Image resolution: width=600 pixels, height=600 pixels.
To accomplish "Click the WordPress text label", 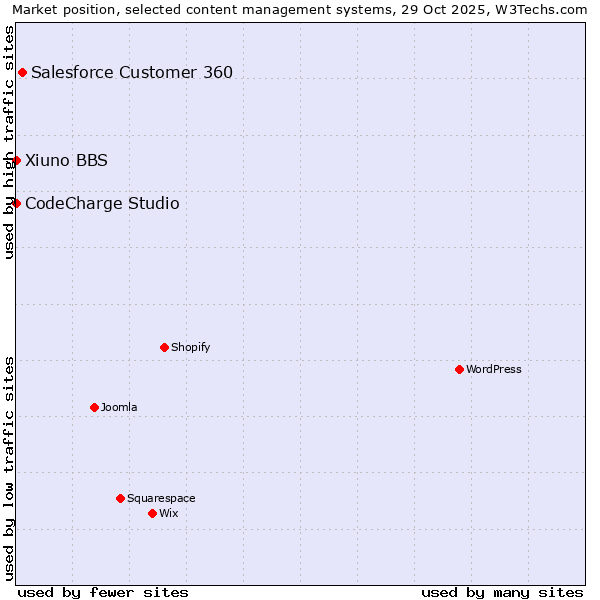I will (x=494, y=369).
